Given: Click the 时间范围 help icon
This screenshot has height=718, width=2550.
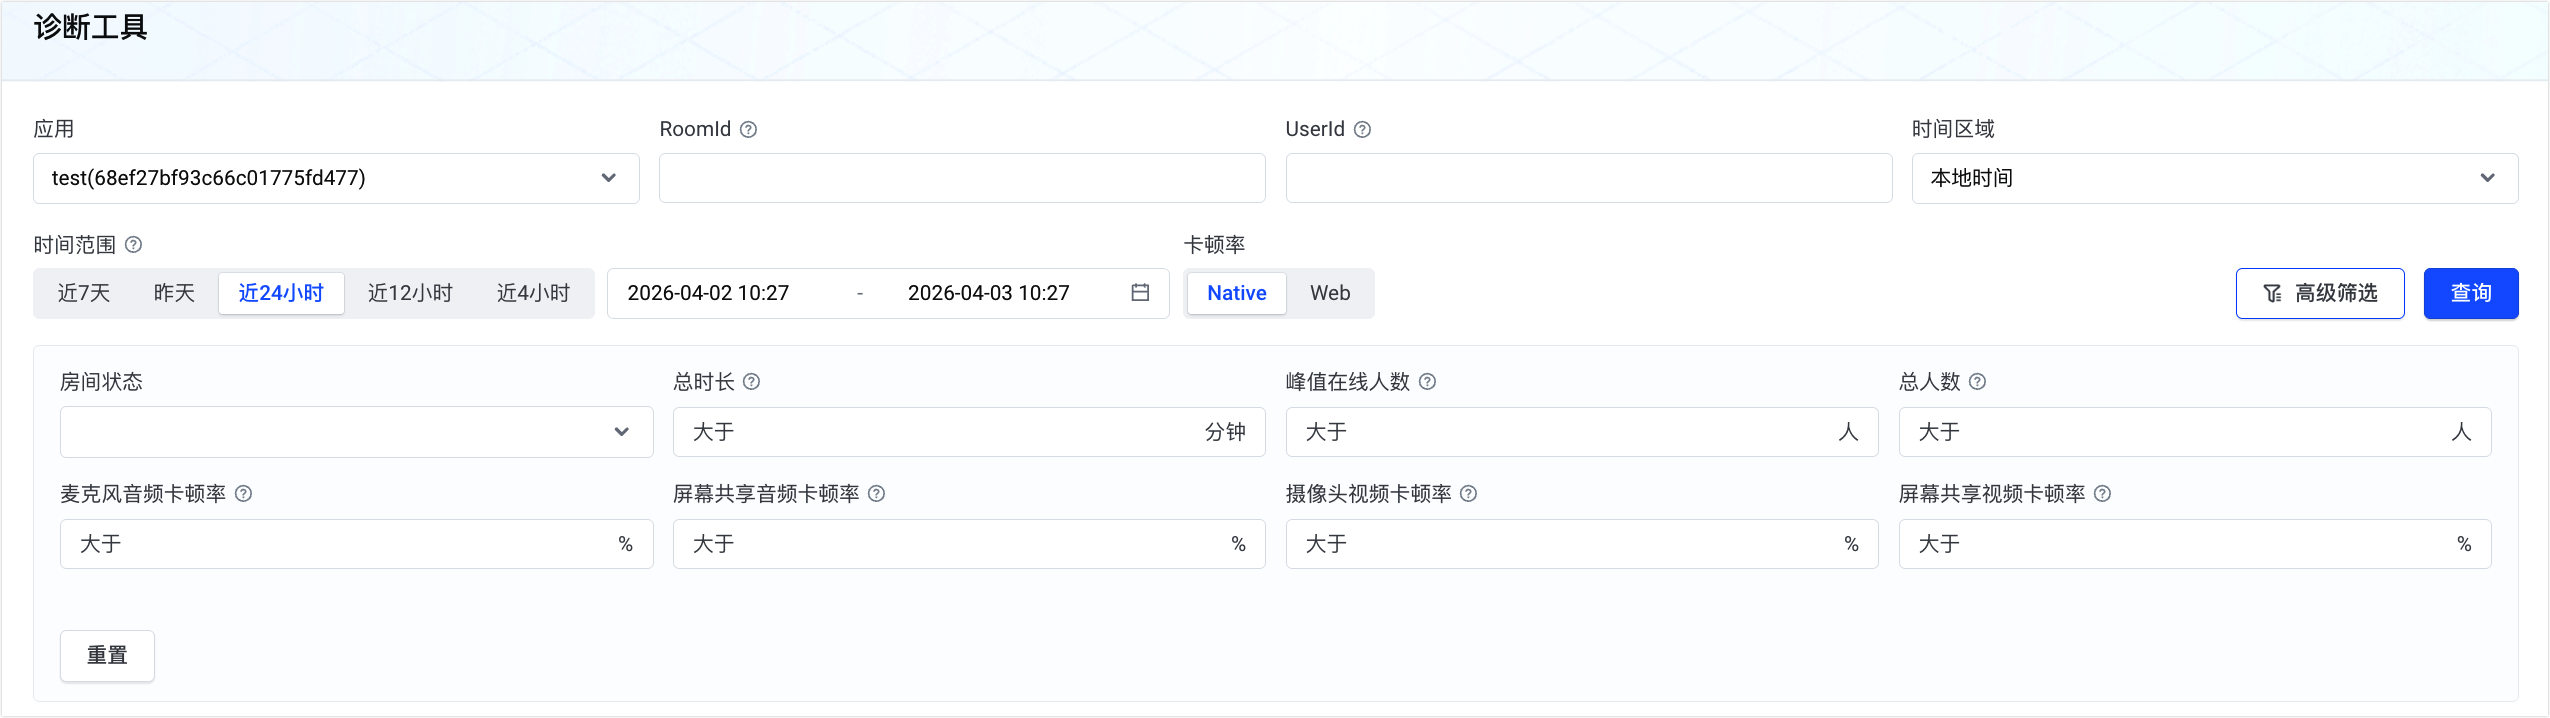Looking at the screenshot, I should click(133, 244).
